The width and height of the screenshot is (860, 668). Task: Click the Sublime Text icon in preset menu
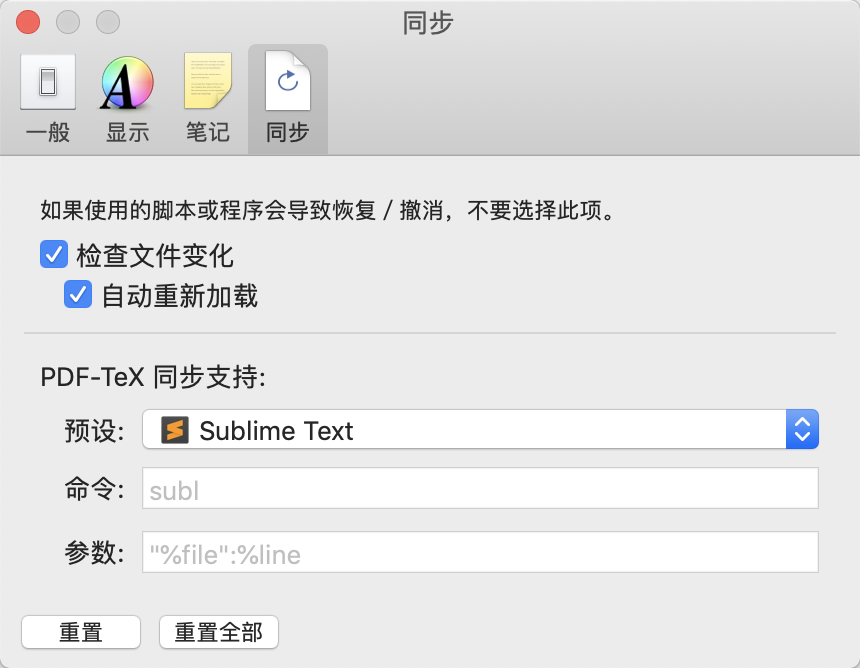(175, 429)
